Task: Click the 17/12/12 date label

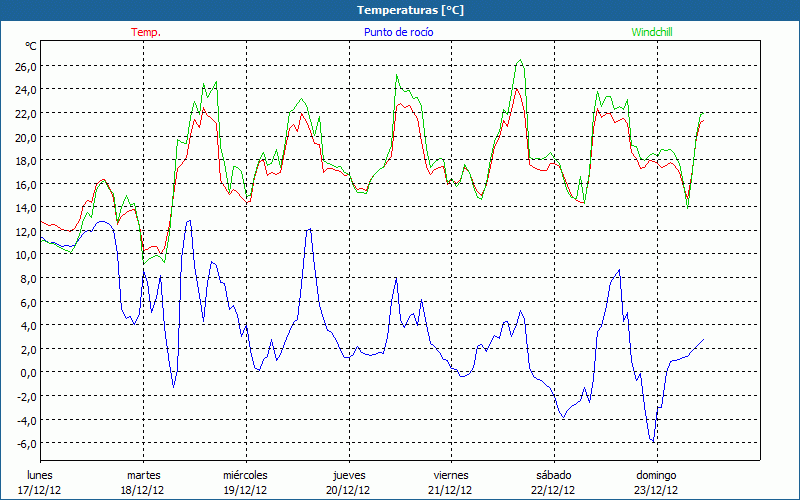Action: pos(39,490)
